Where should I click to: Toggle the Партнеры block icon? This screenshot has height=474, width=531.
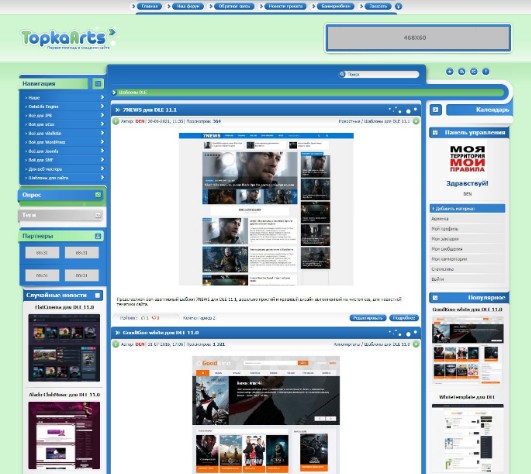pyautogui.click(x=98, y=236)
